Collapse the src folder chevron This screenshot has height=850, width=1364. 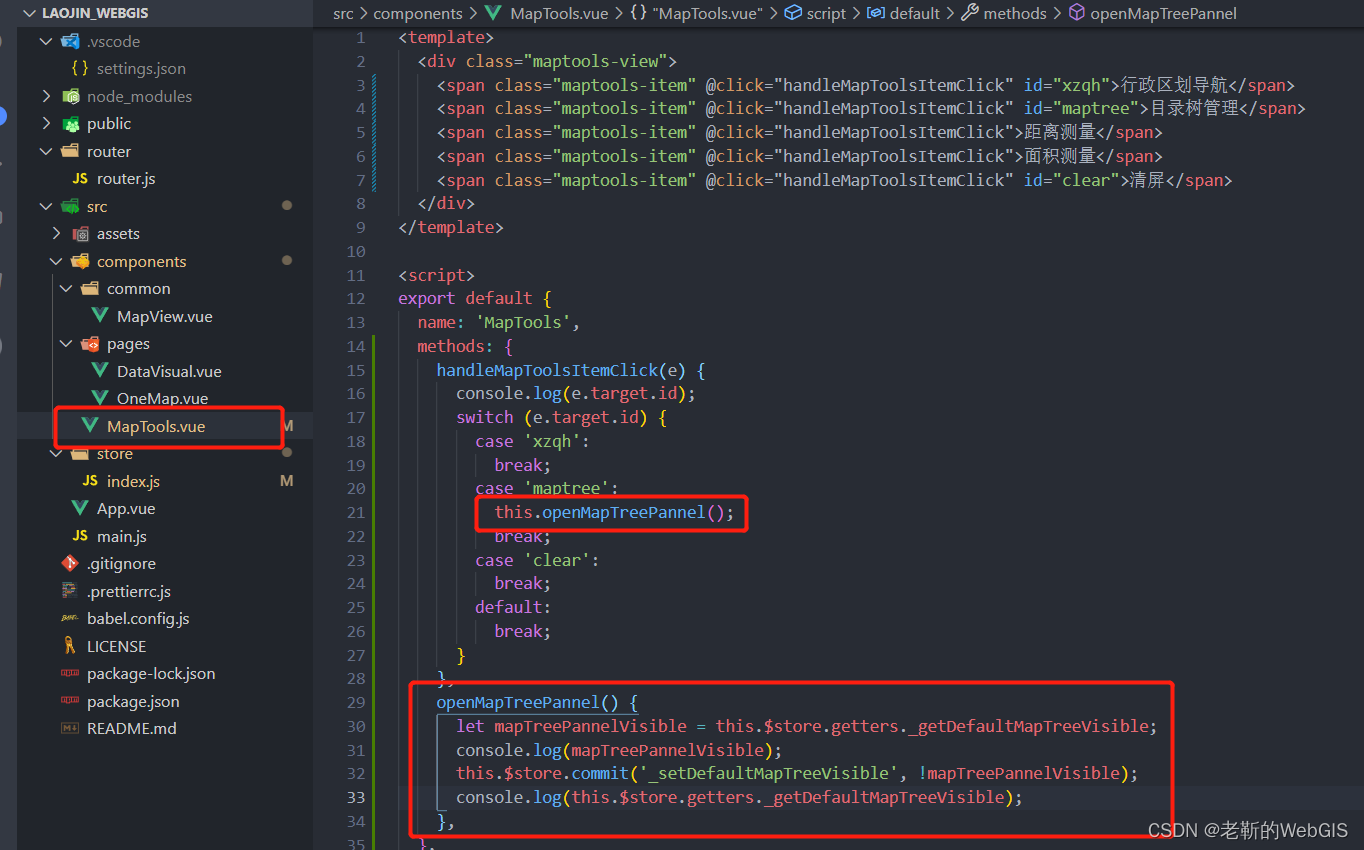click(45, 206)
